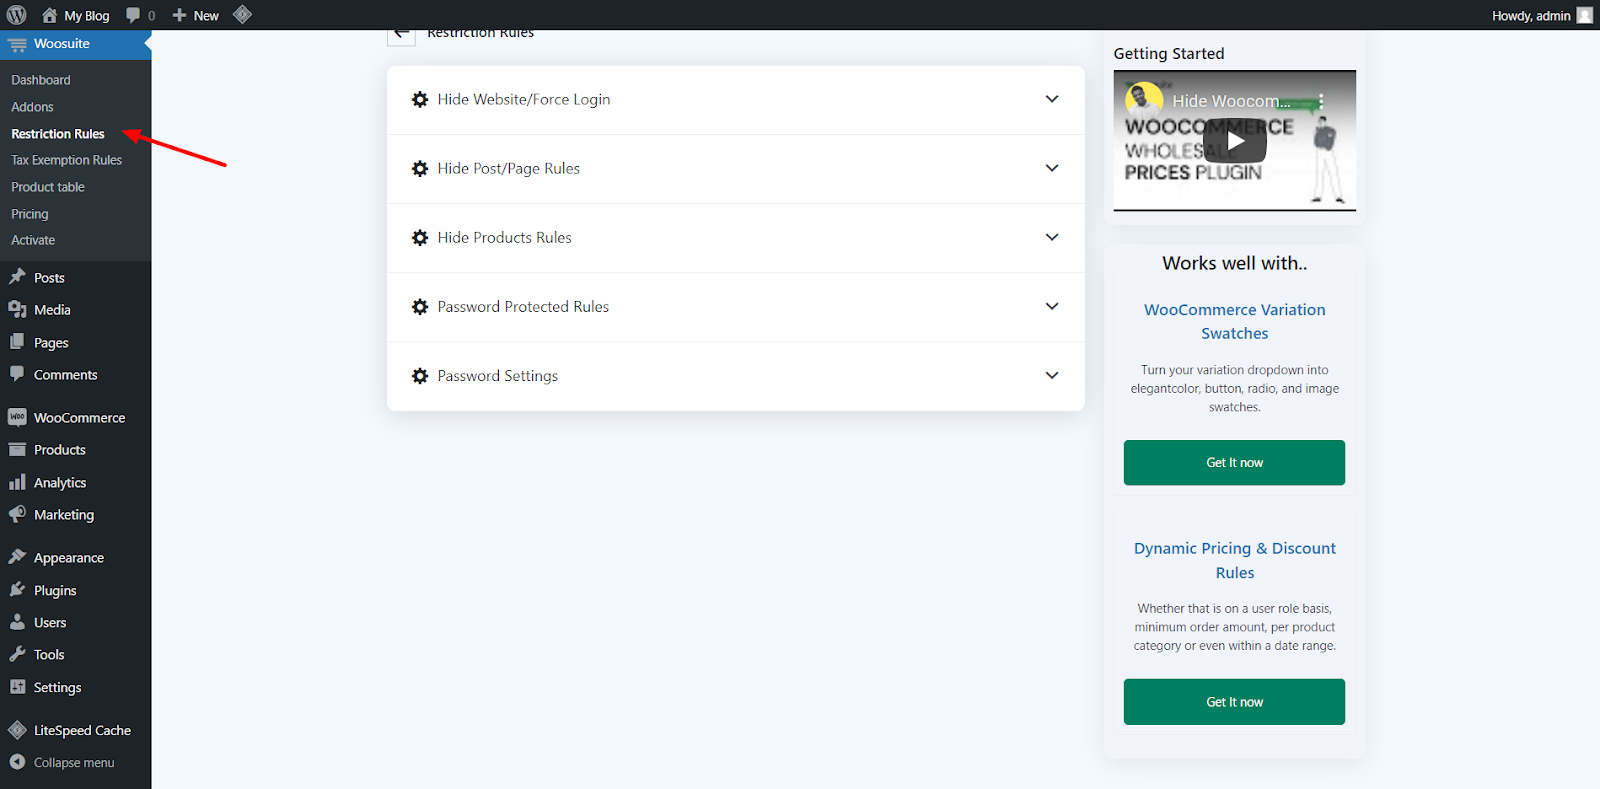
Task: Click the Tools wrench icon
Action: click(x=17, y=654)
